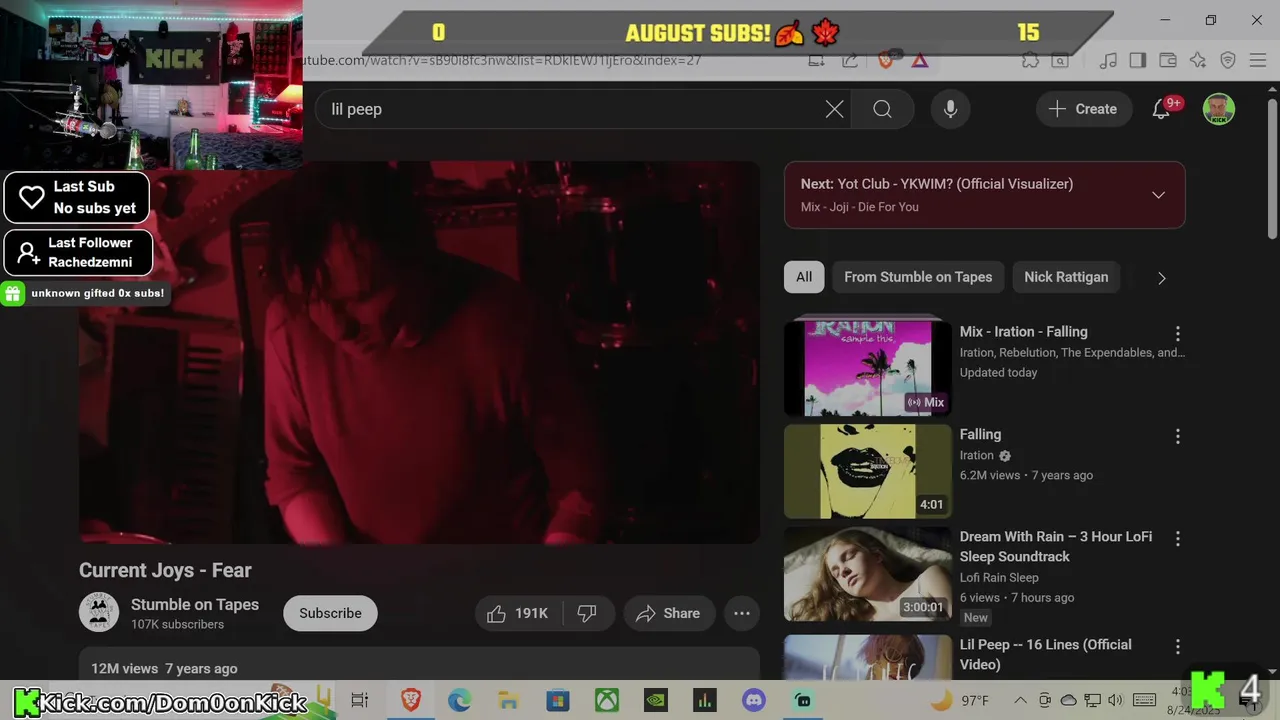The height and width of the screenshot is (720, 1280).
Task: Click the Create button
Action: 1083,109
